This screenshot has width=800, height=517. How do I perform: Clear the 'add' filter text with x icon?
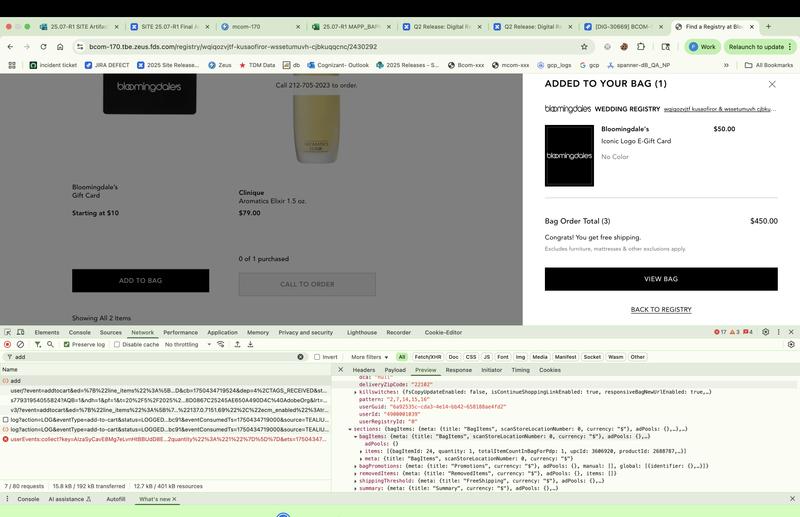click(x=301, y=357)
